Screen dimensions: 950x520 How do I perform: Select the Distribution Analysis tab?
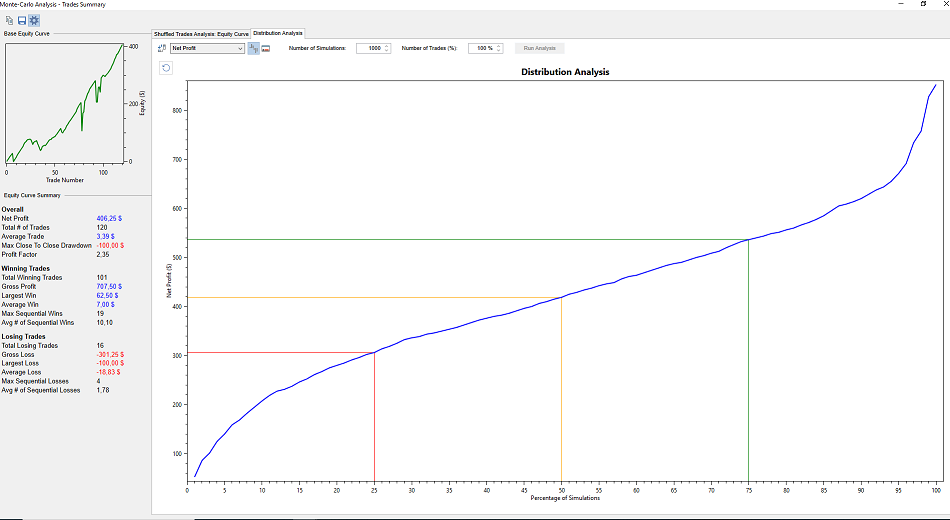(x=277, y=33)
